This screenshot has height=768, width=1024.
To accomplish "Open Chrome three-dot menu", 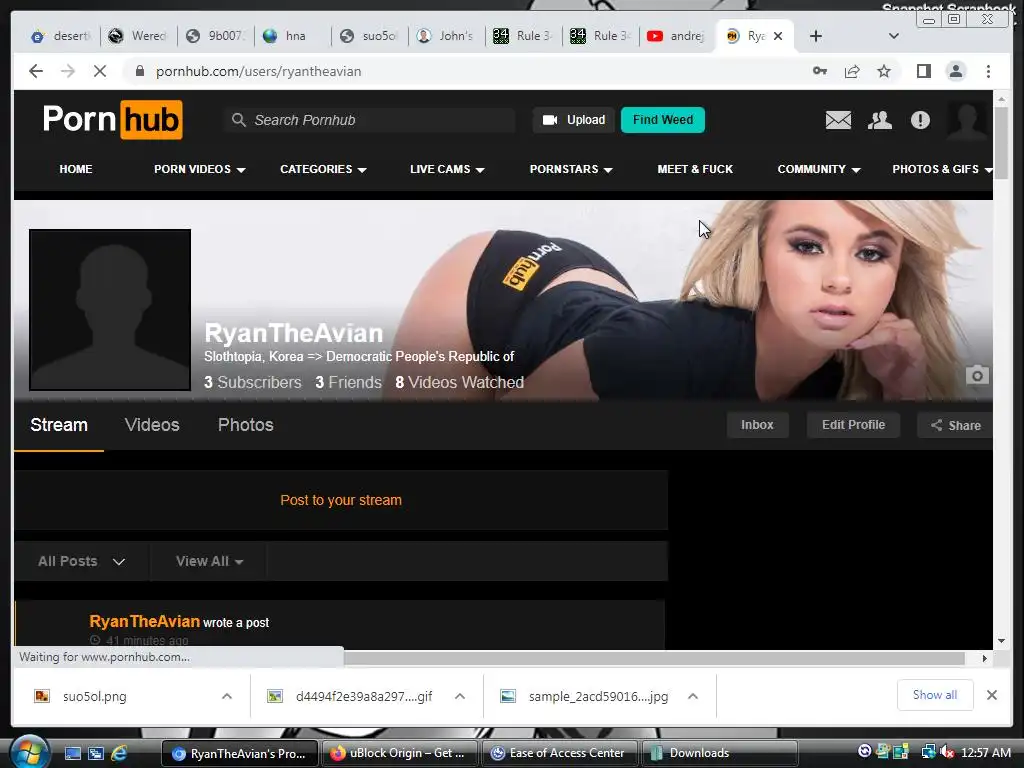I will tap(988, 71).
